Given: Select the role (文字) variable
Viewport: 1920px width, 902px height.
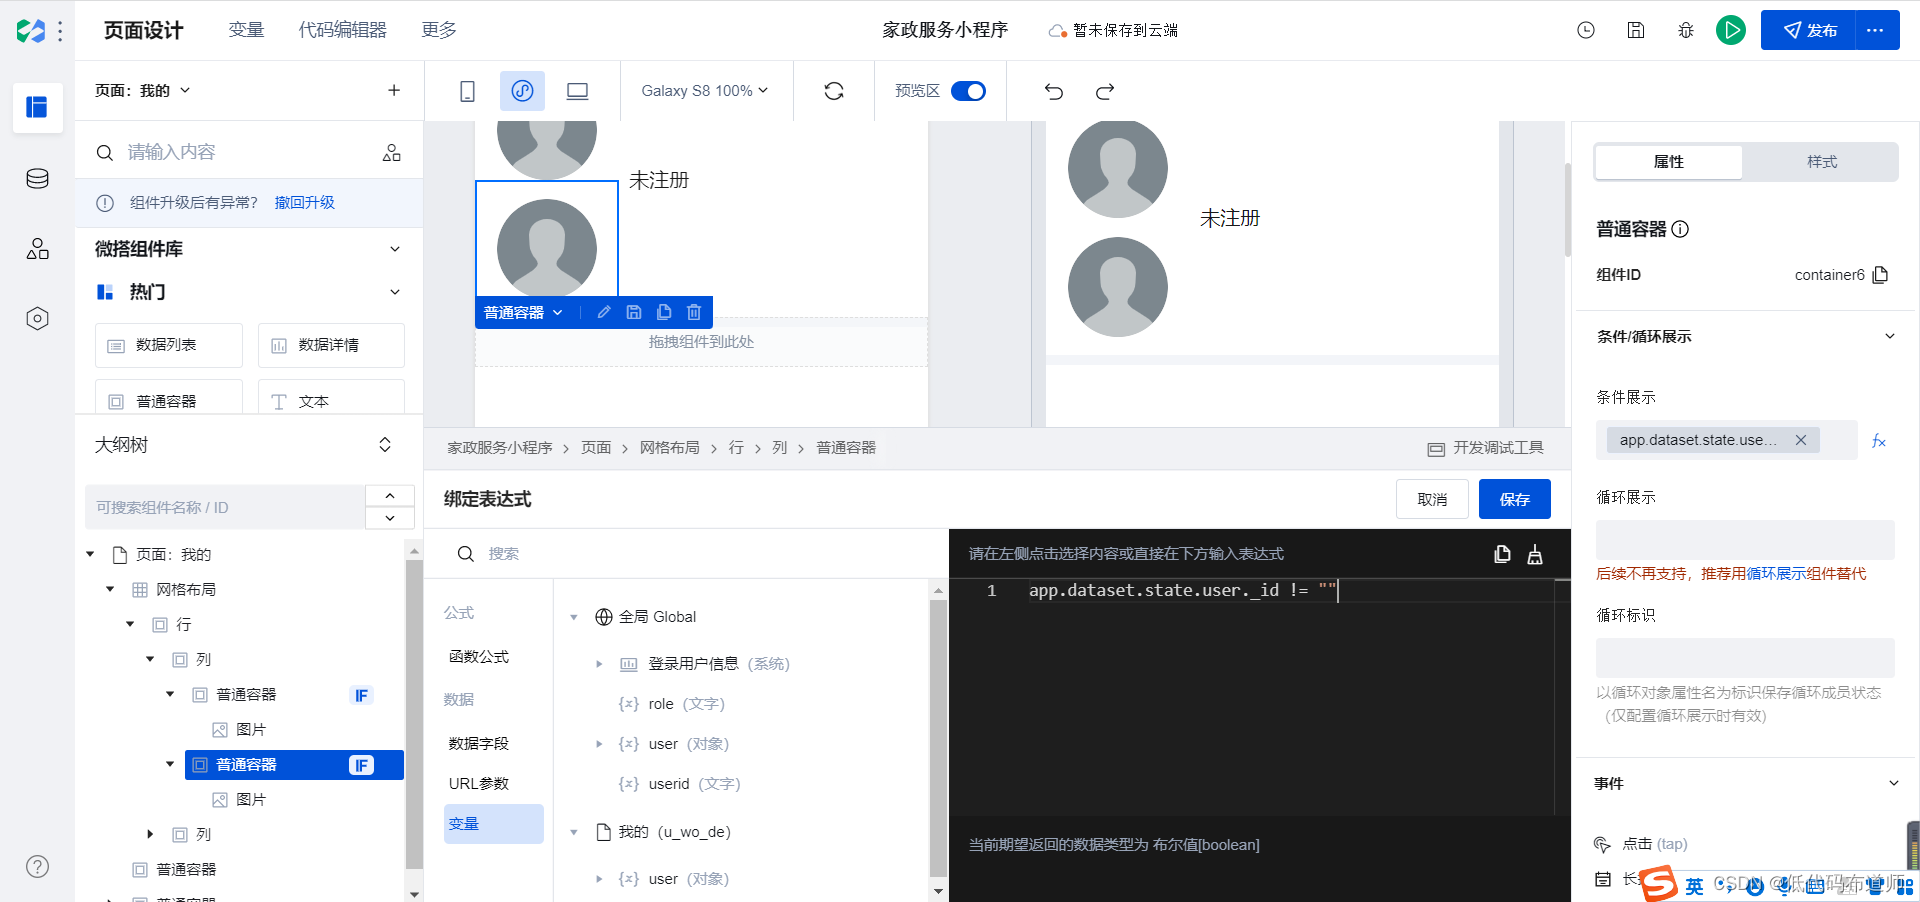Looking at the screenshot, I should coord(672,704).
